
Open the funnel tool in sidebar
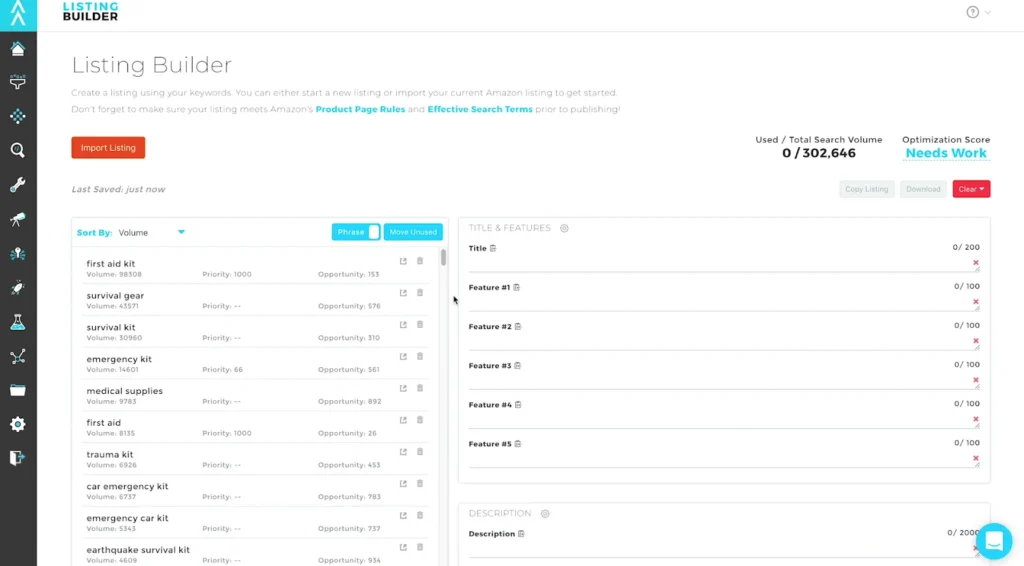tap(18, 82)
